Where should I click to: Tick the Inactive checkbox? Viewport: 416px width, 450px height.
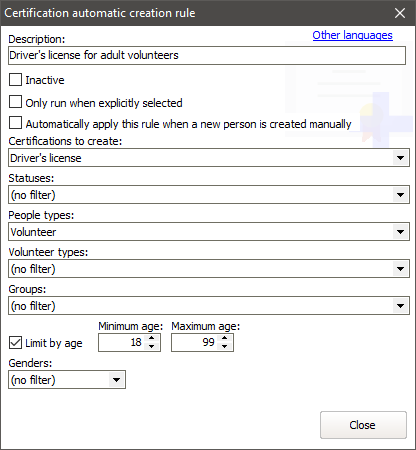point(15,80)
